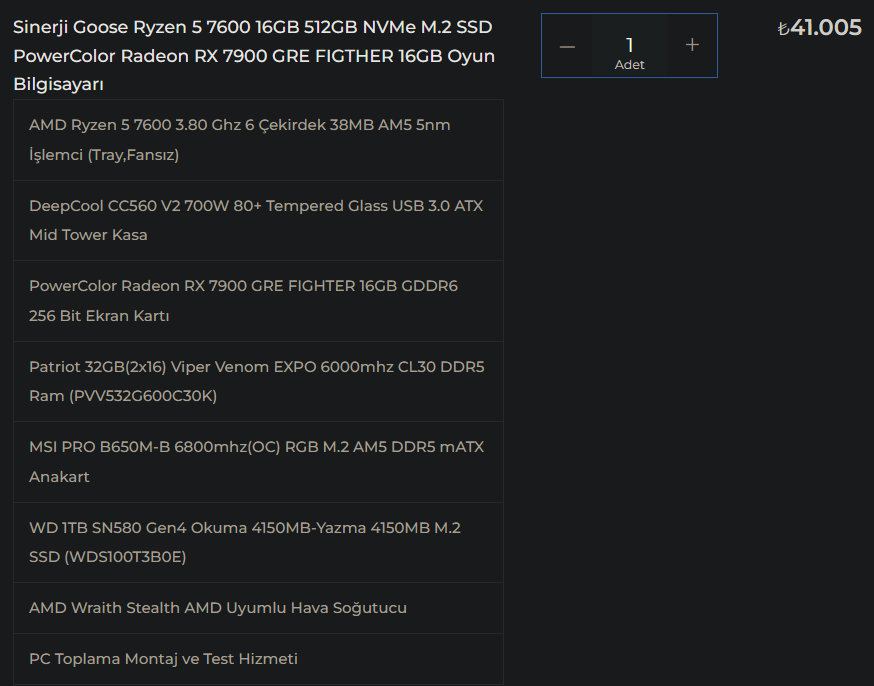Image resolution: width=874 pixels, height=686 pixels.
Task: Select the MSI PRO B650M-B motherboard row
Action: 259,462
